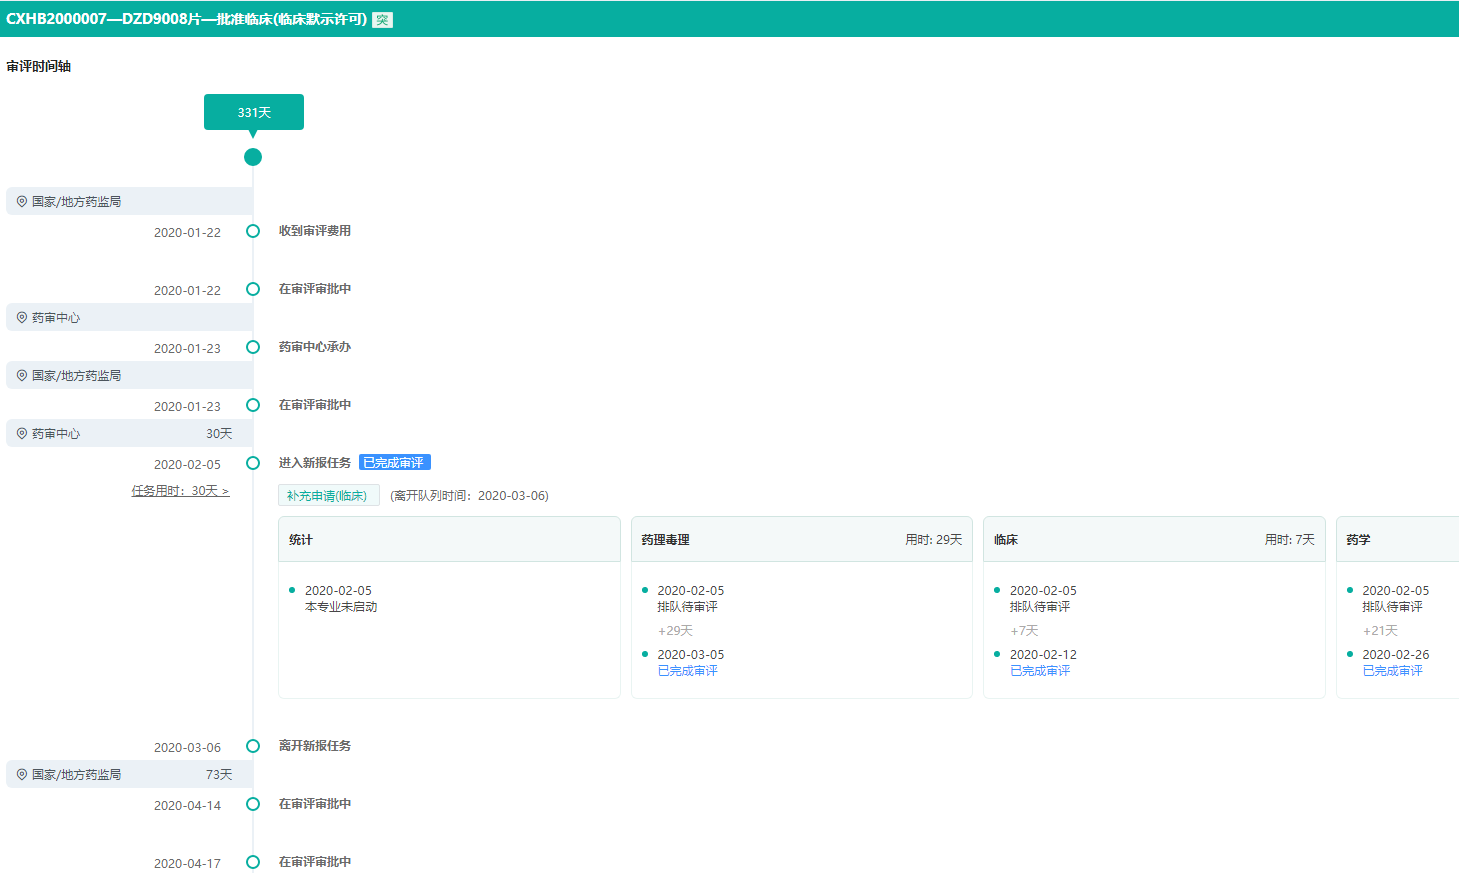The width and height of the screenshot is (1459, 873).
Task: Select the 药审中心承办 timeline node circle
Action: (x=253, y=347)
